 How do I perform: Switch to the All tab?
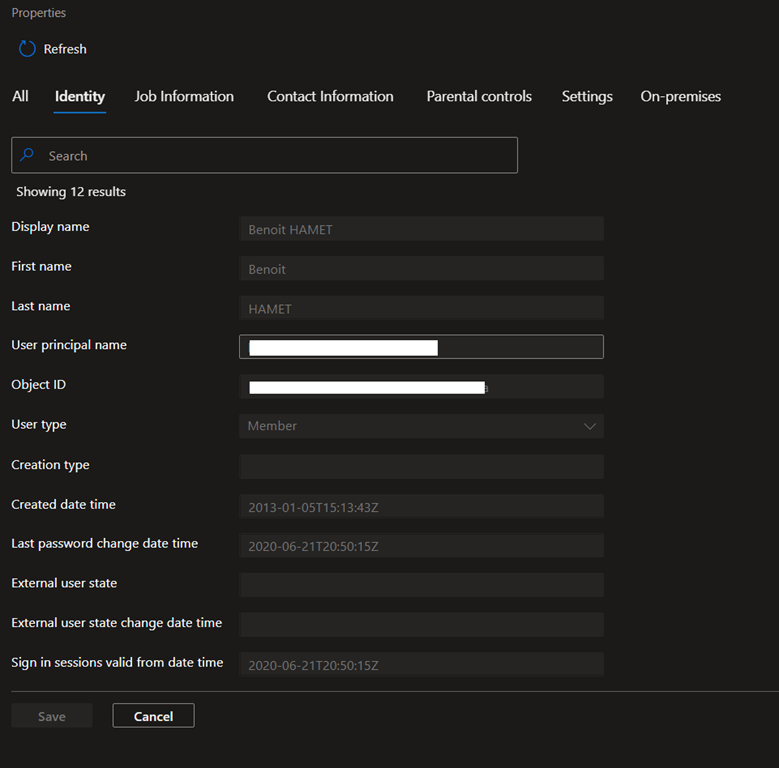pyautogui.click(x=20, y=97)
